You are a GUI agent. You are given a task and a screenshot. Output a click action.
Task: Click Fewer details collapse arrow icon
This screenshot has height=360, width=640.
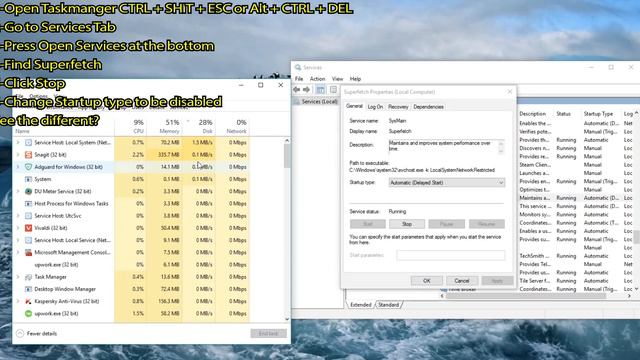point(20,333)
